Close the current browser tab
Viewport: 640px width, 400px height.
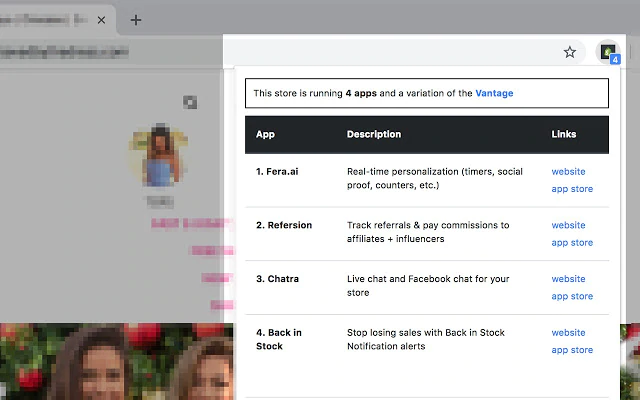pyautogui.click(x=101, y=20)
